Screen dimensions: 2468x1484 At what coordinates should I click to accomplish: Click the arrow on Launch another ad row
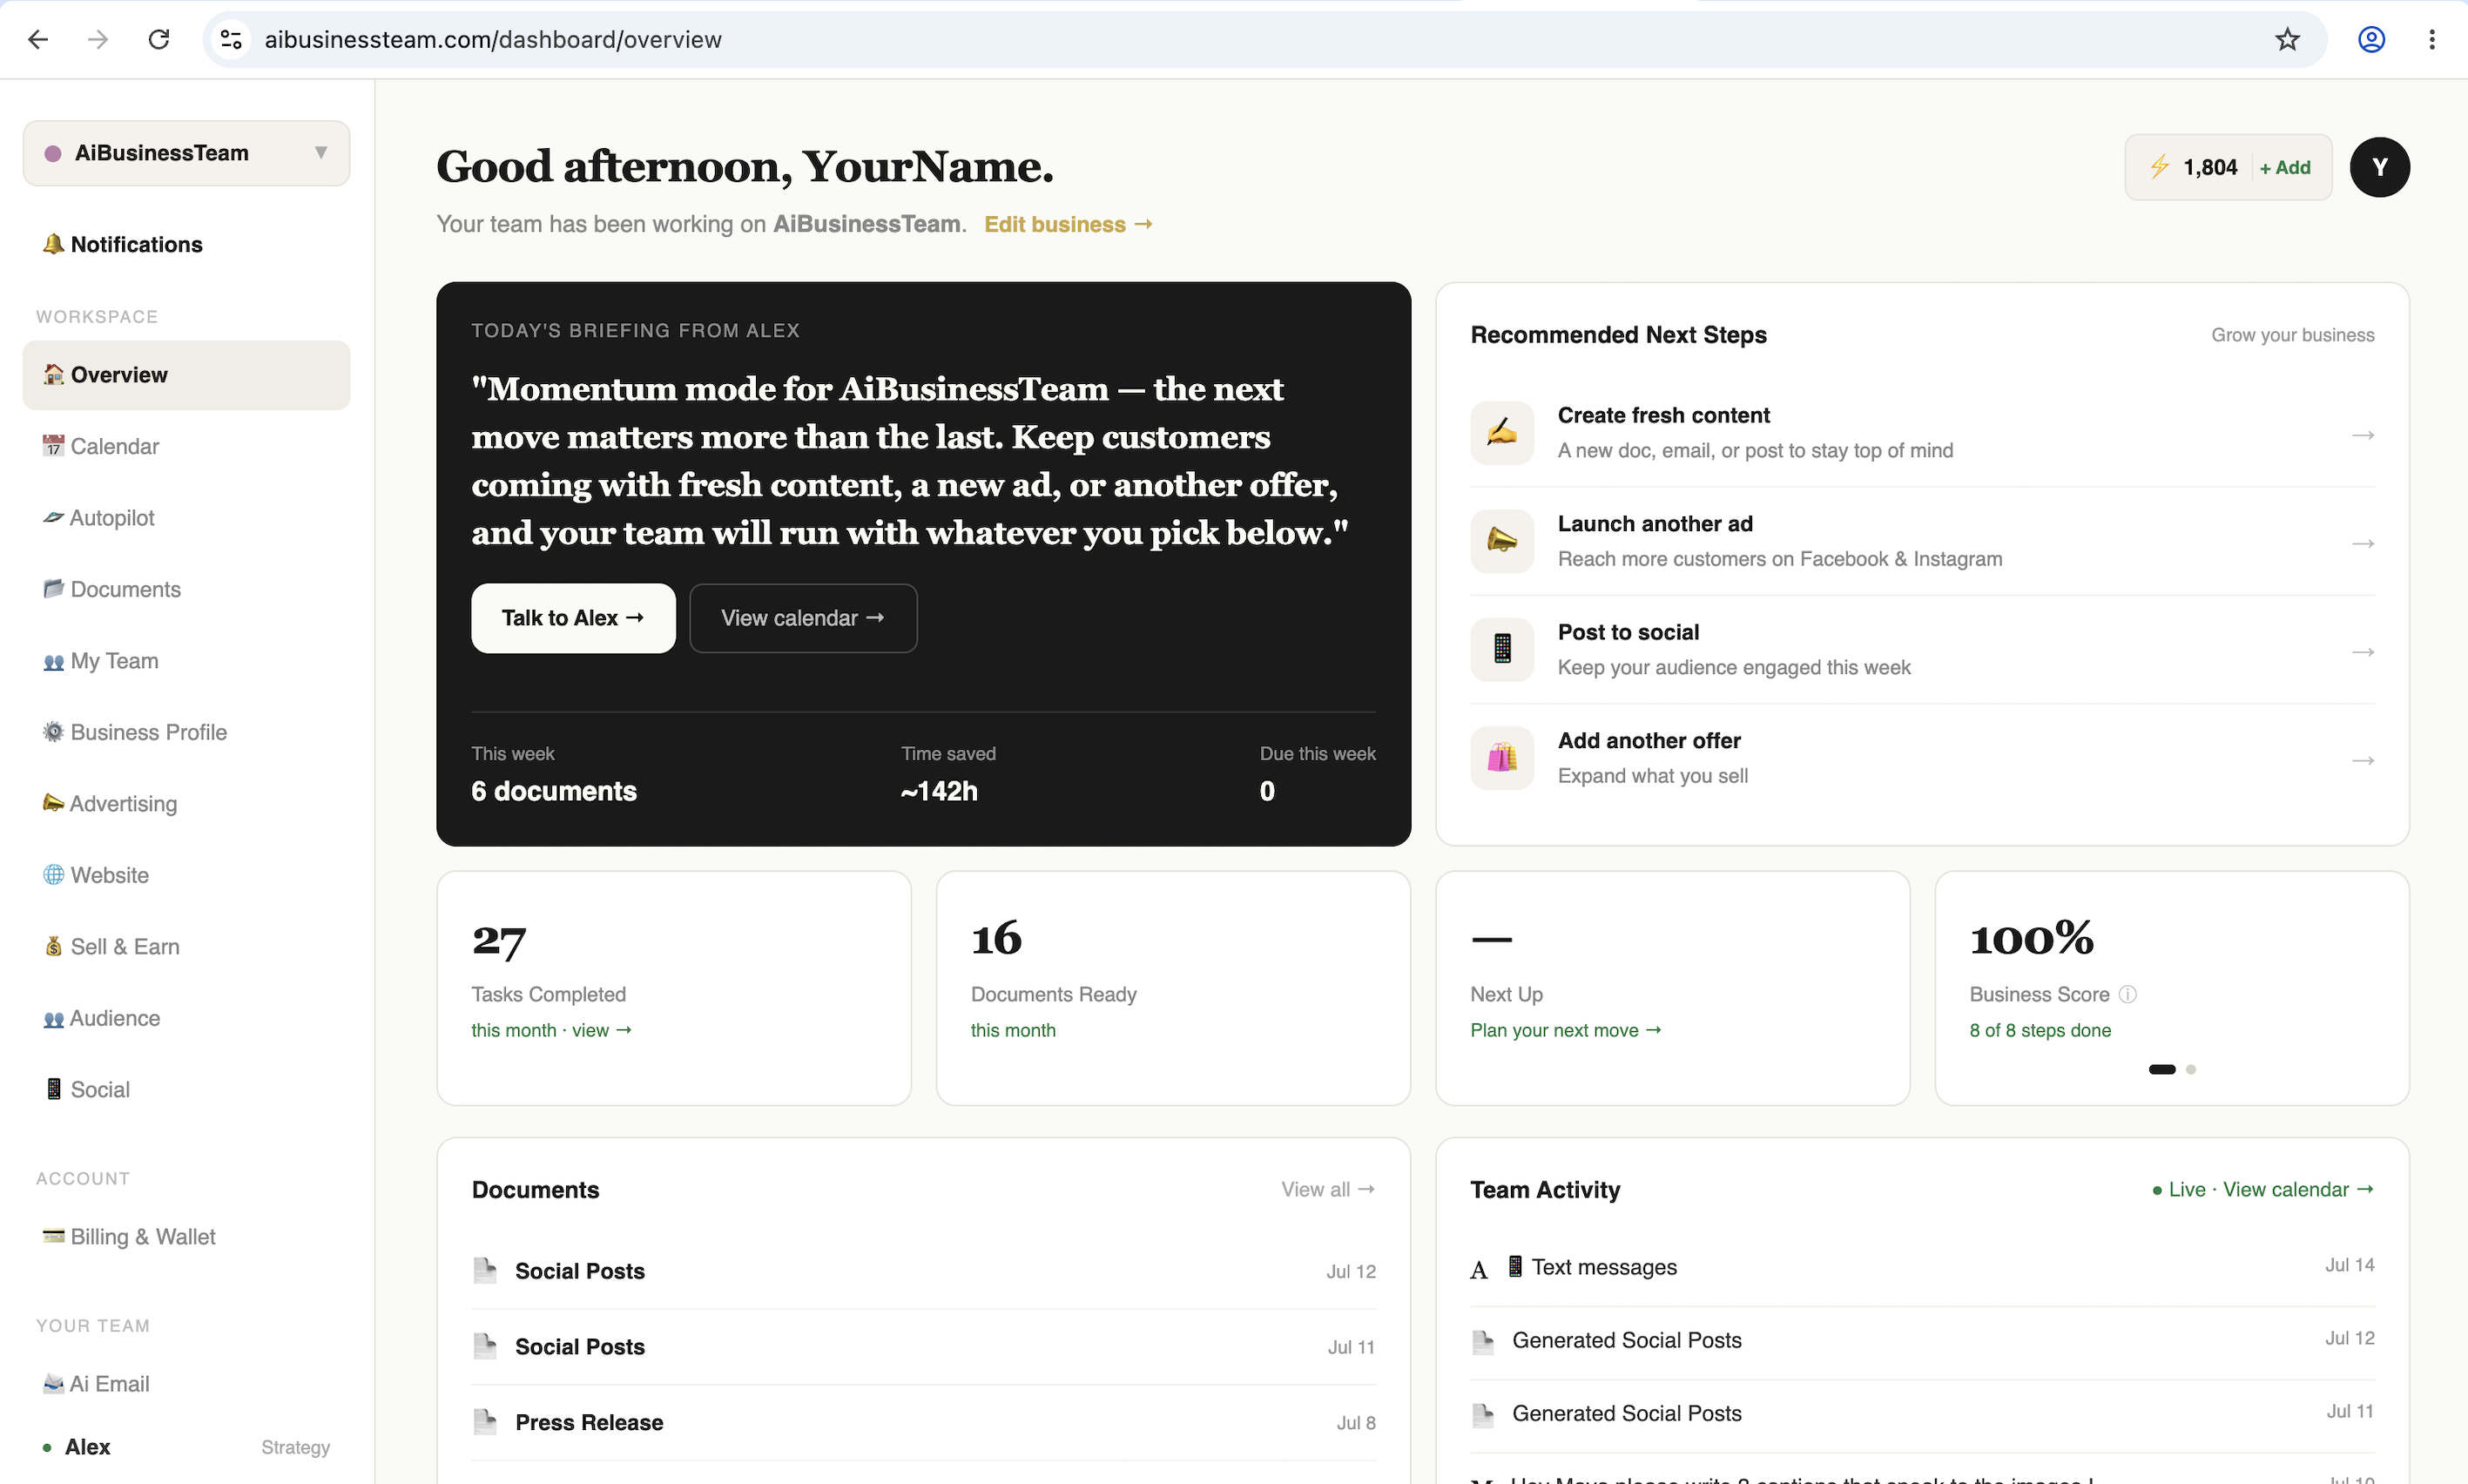click(2363, 544)
